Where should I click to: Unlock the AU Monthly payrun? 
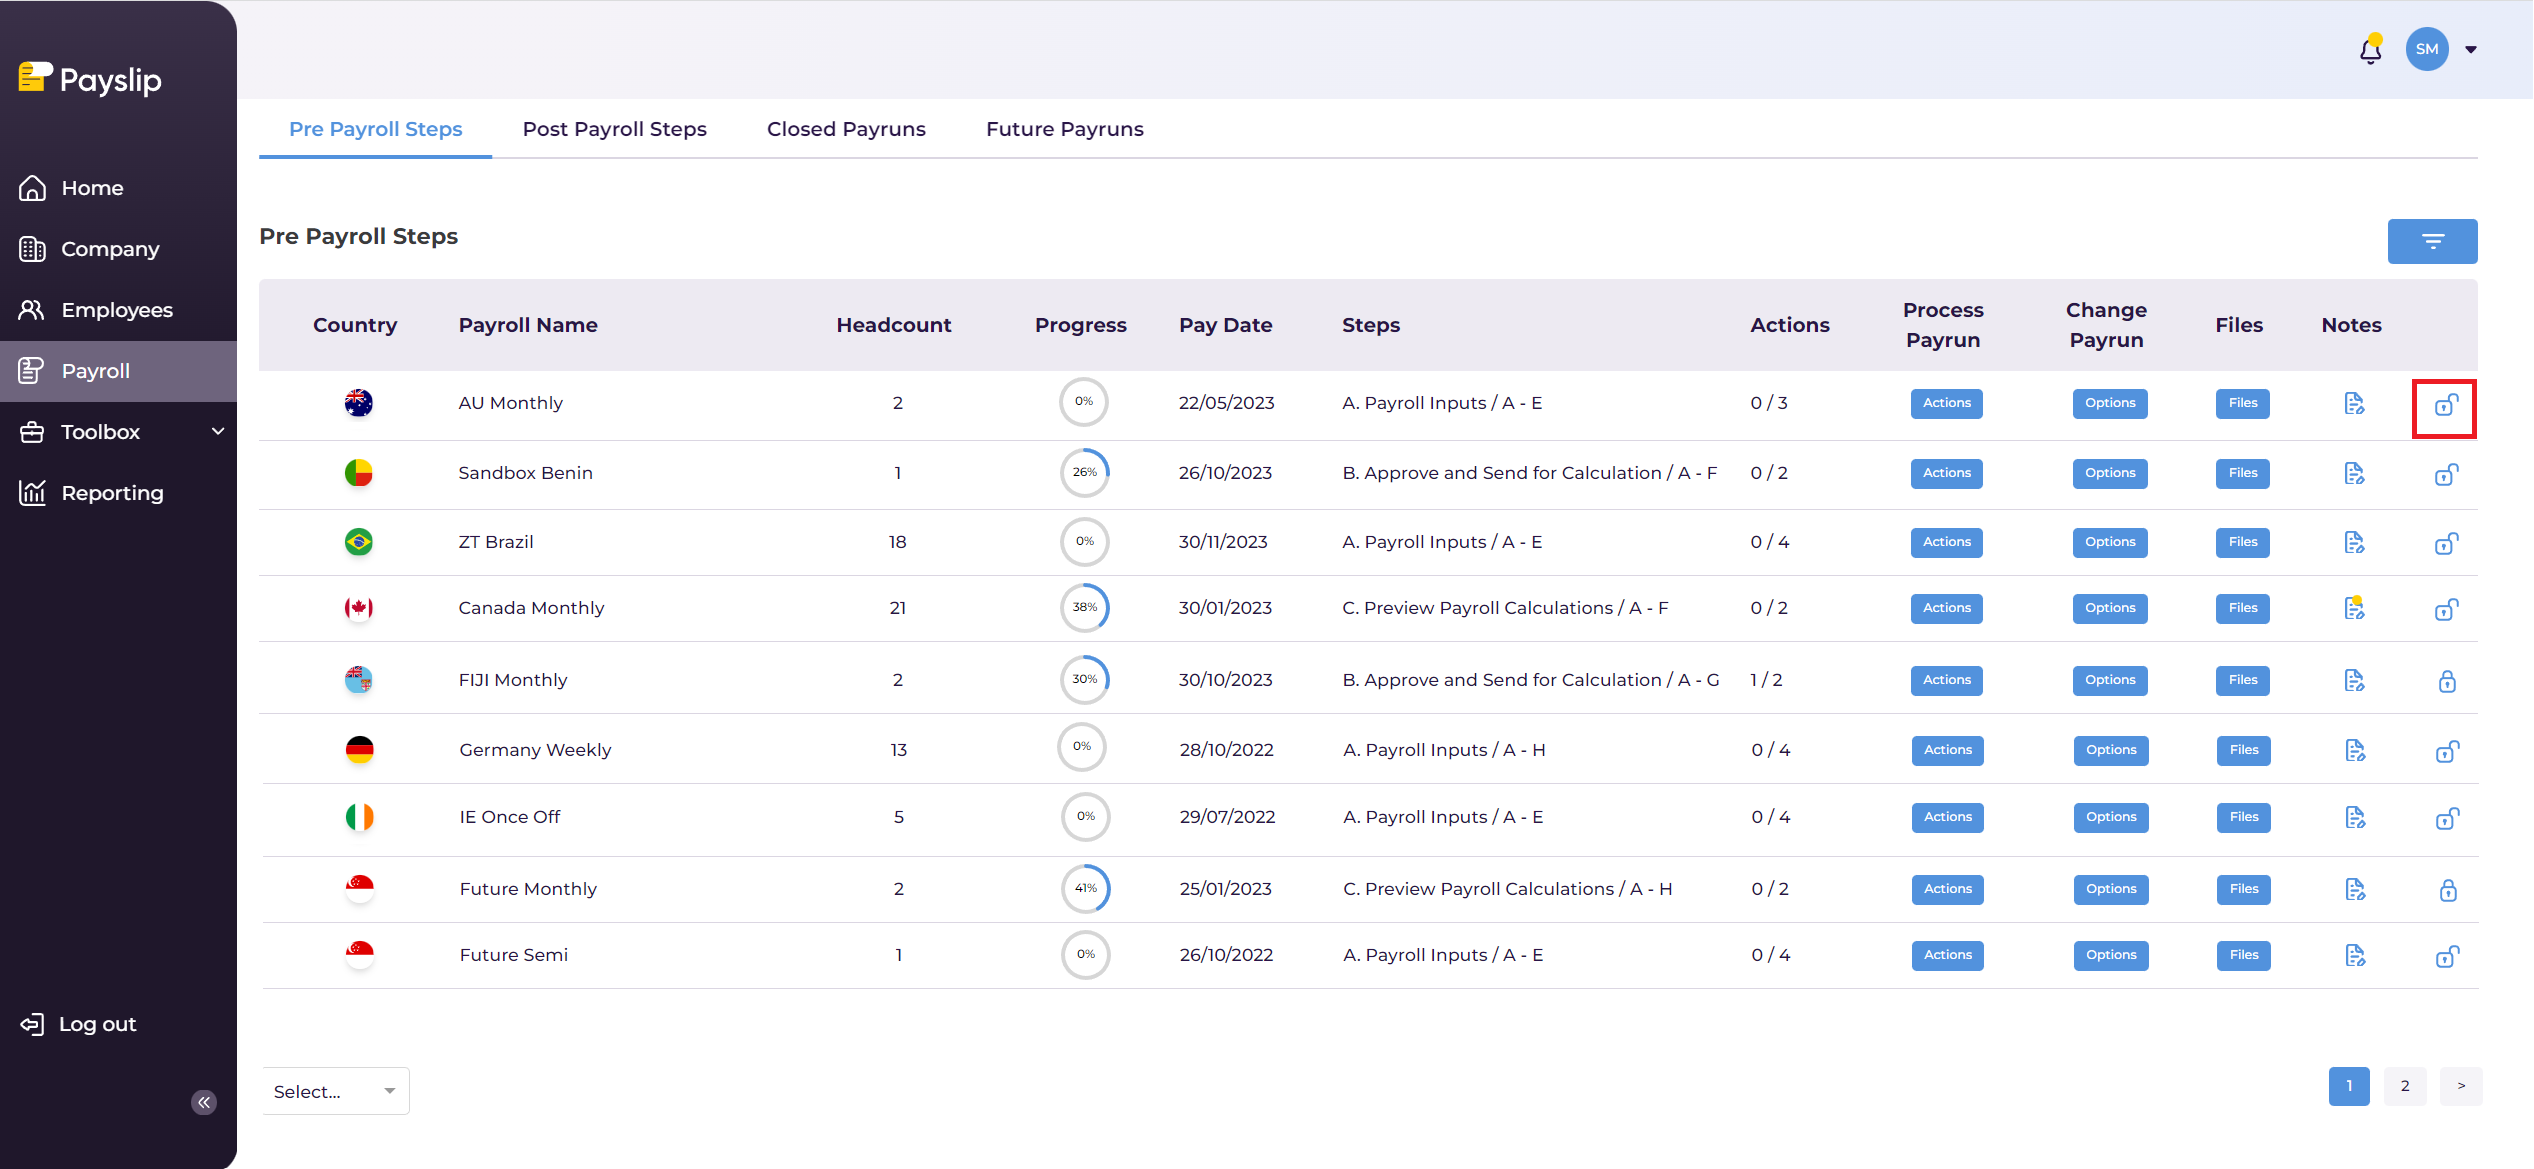tap(2446, 406)
